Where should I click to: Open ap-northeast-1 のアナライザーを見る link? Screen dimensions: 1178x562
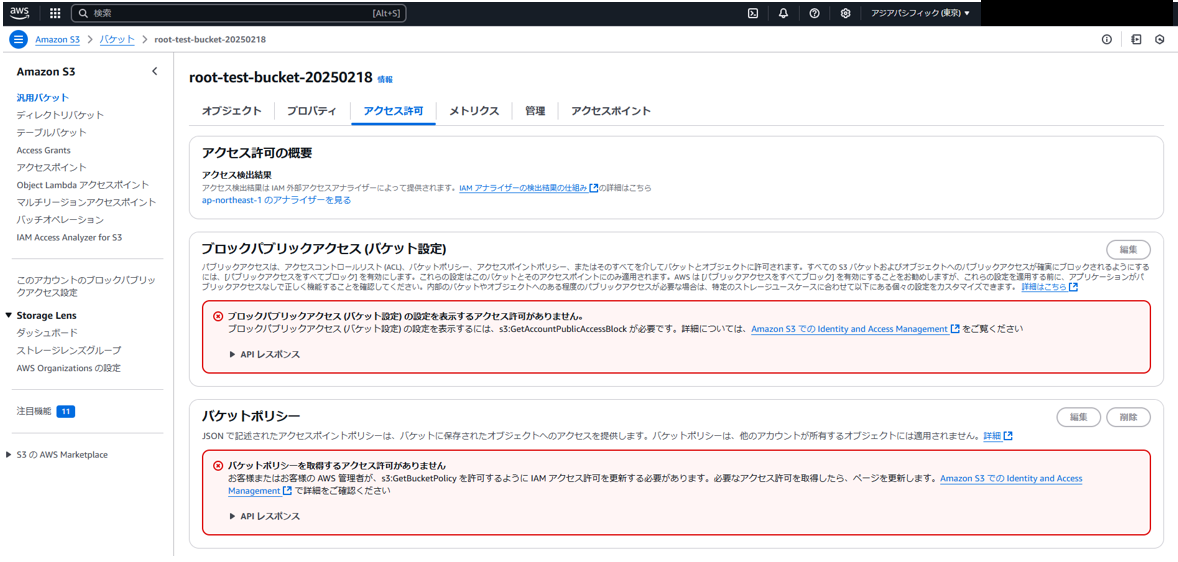pyautogui.click(x=276, y=201)
